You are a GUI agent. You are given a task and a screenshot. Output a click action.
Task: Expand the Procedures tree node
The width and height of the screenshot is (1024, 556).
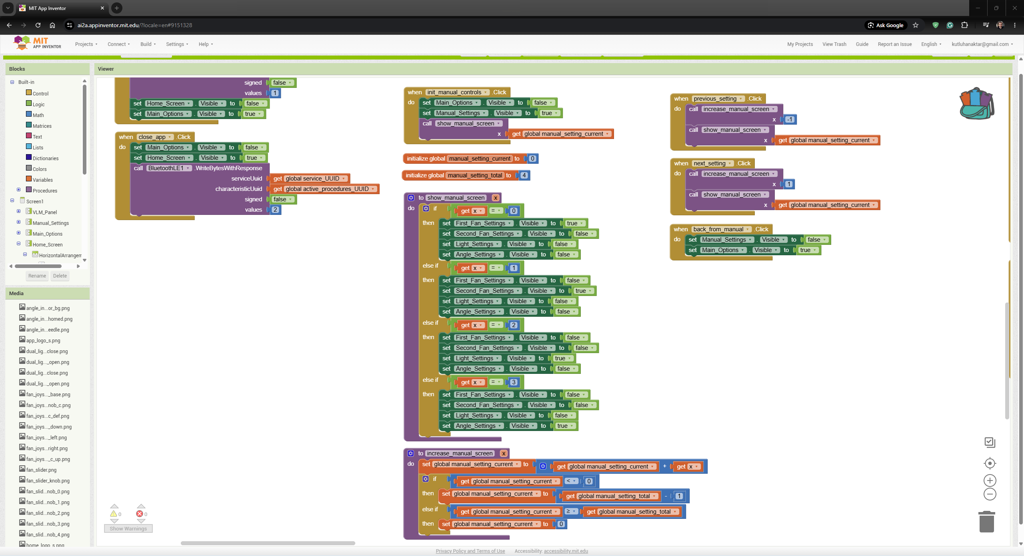[x=19, y=190]
